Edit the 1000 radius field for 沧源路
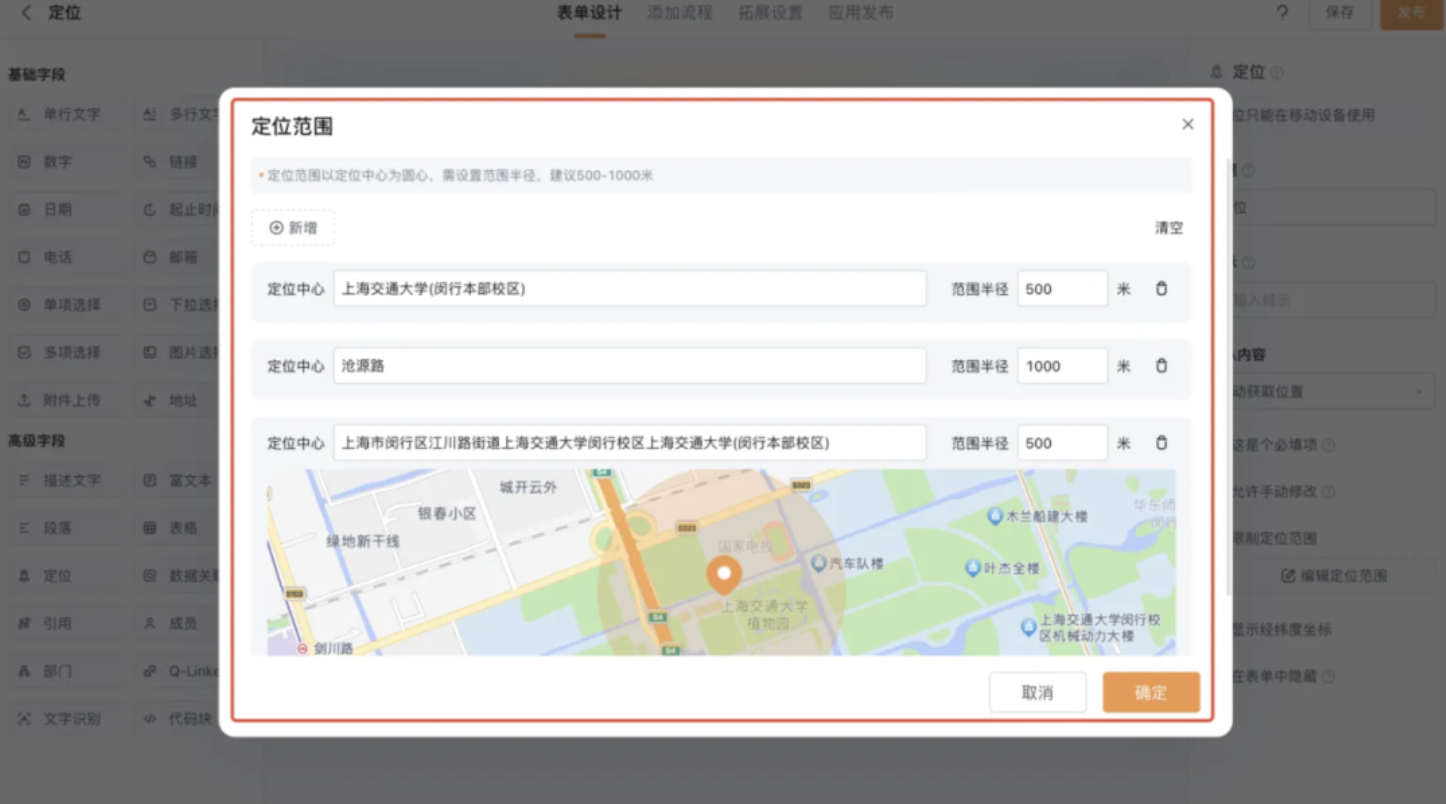1446x804 pixels. 1062,366
